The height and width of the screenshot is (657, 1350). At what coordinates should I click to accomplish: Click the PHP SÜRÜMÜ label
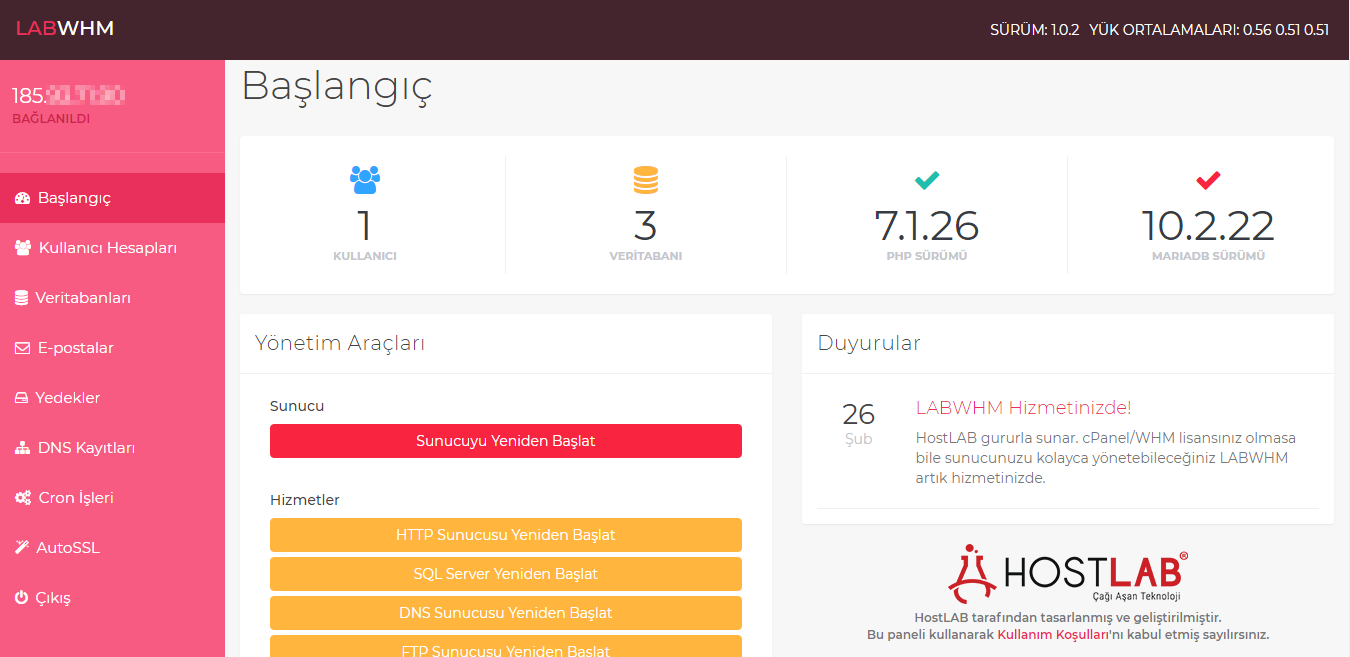(927, 256)
